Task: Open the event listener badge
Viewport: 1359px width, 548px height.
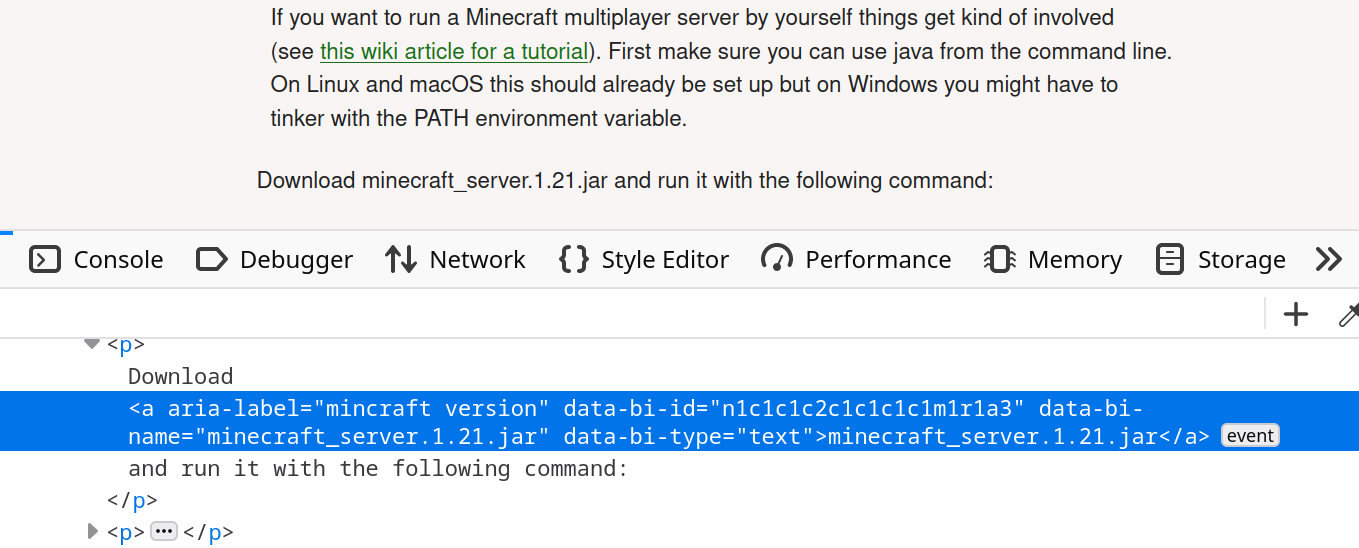Action: point(1250,436)
